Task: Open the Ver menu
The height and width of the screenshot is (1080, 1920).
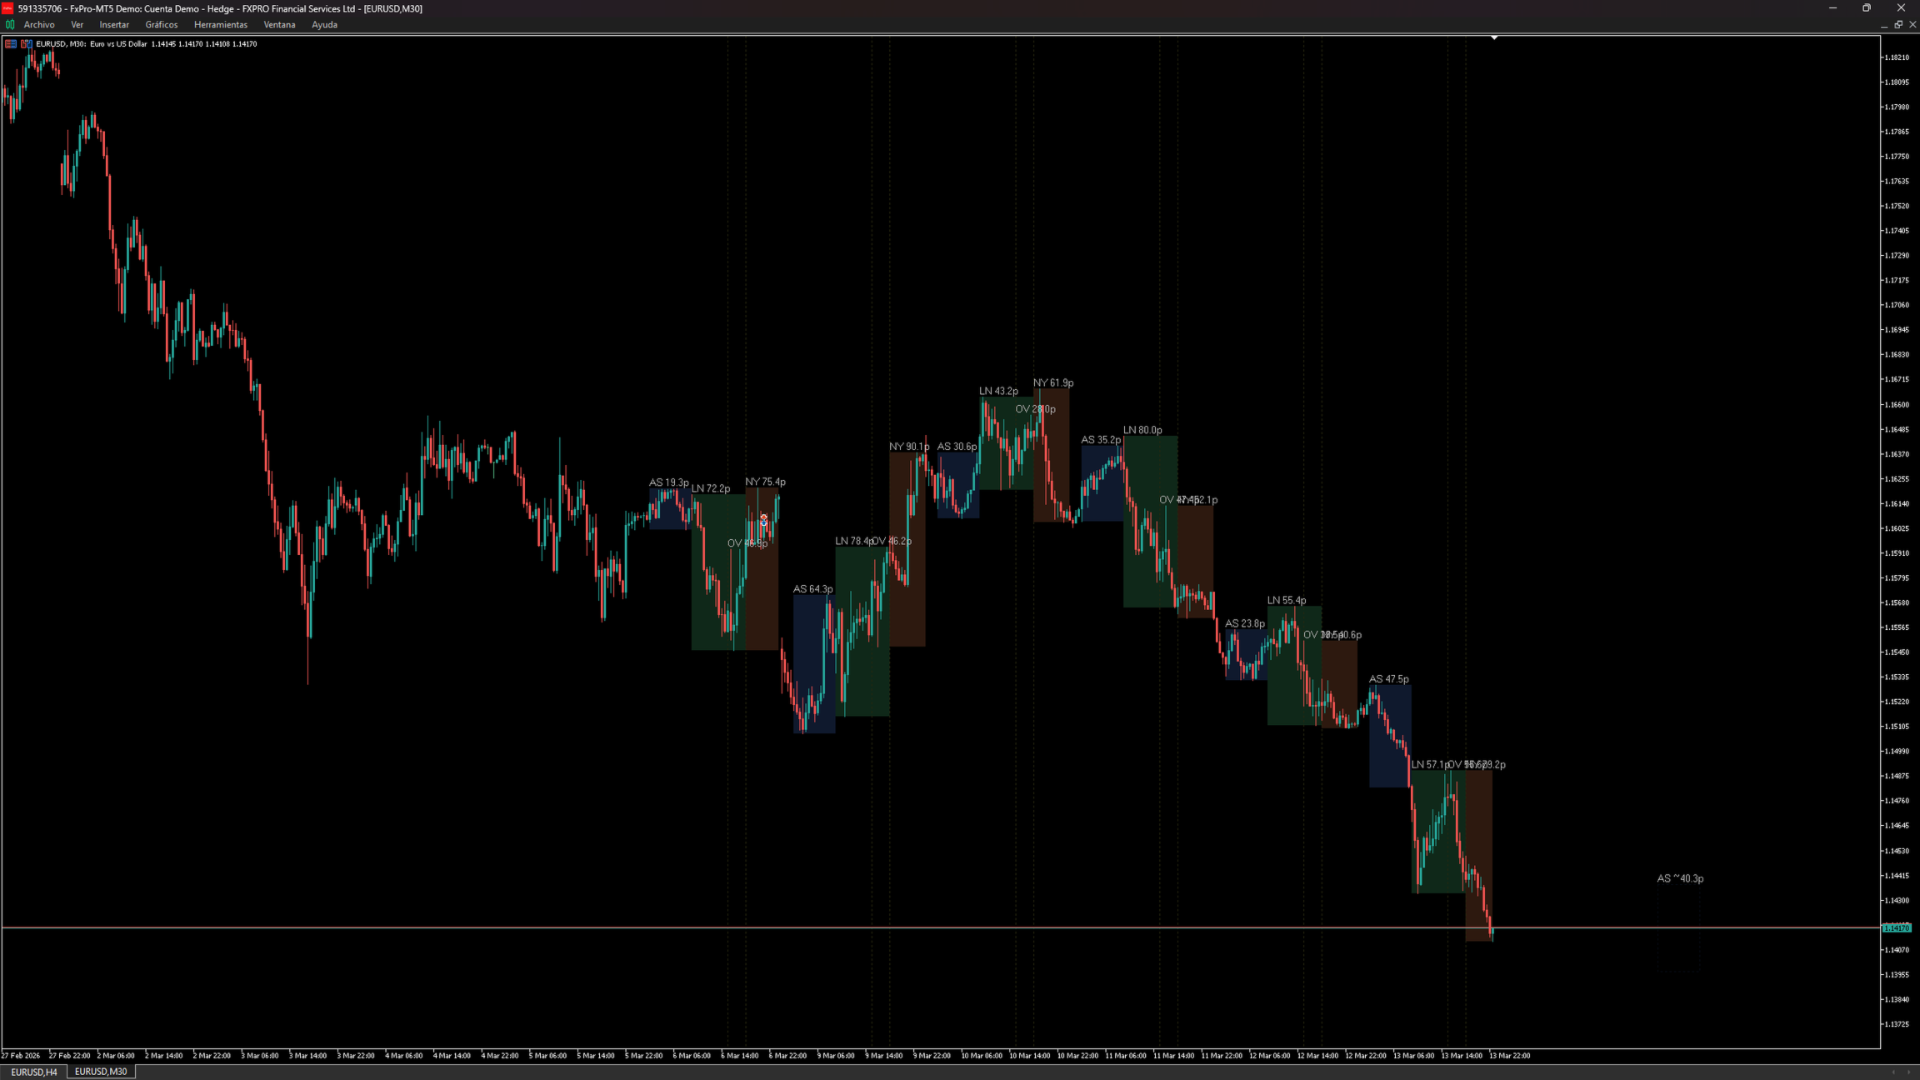Action: pos(77,25)
